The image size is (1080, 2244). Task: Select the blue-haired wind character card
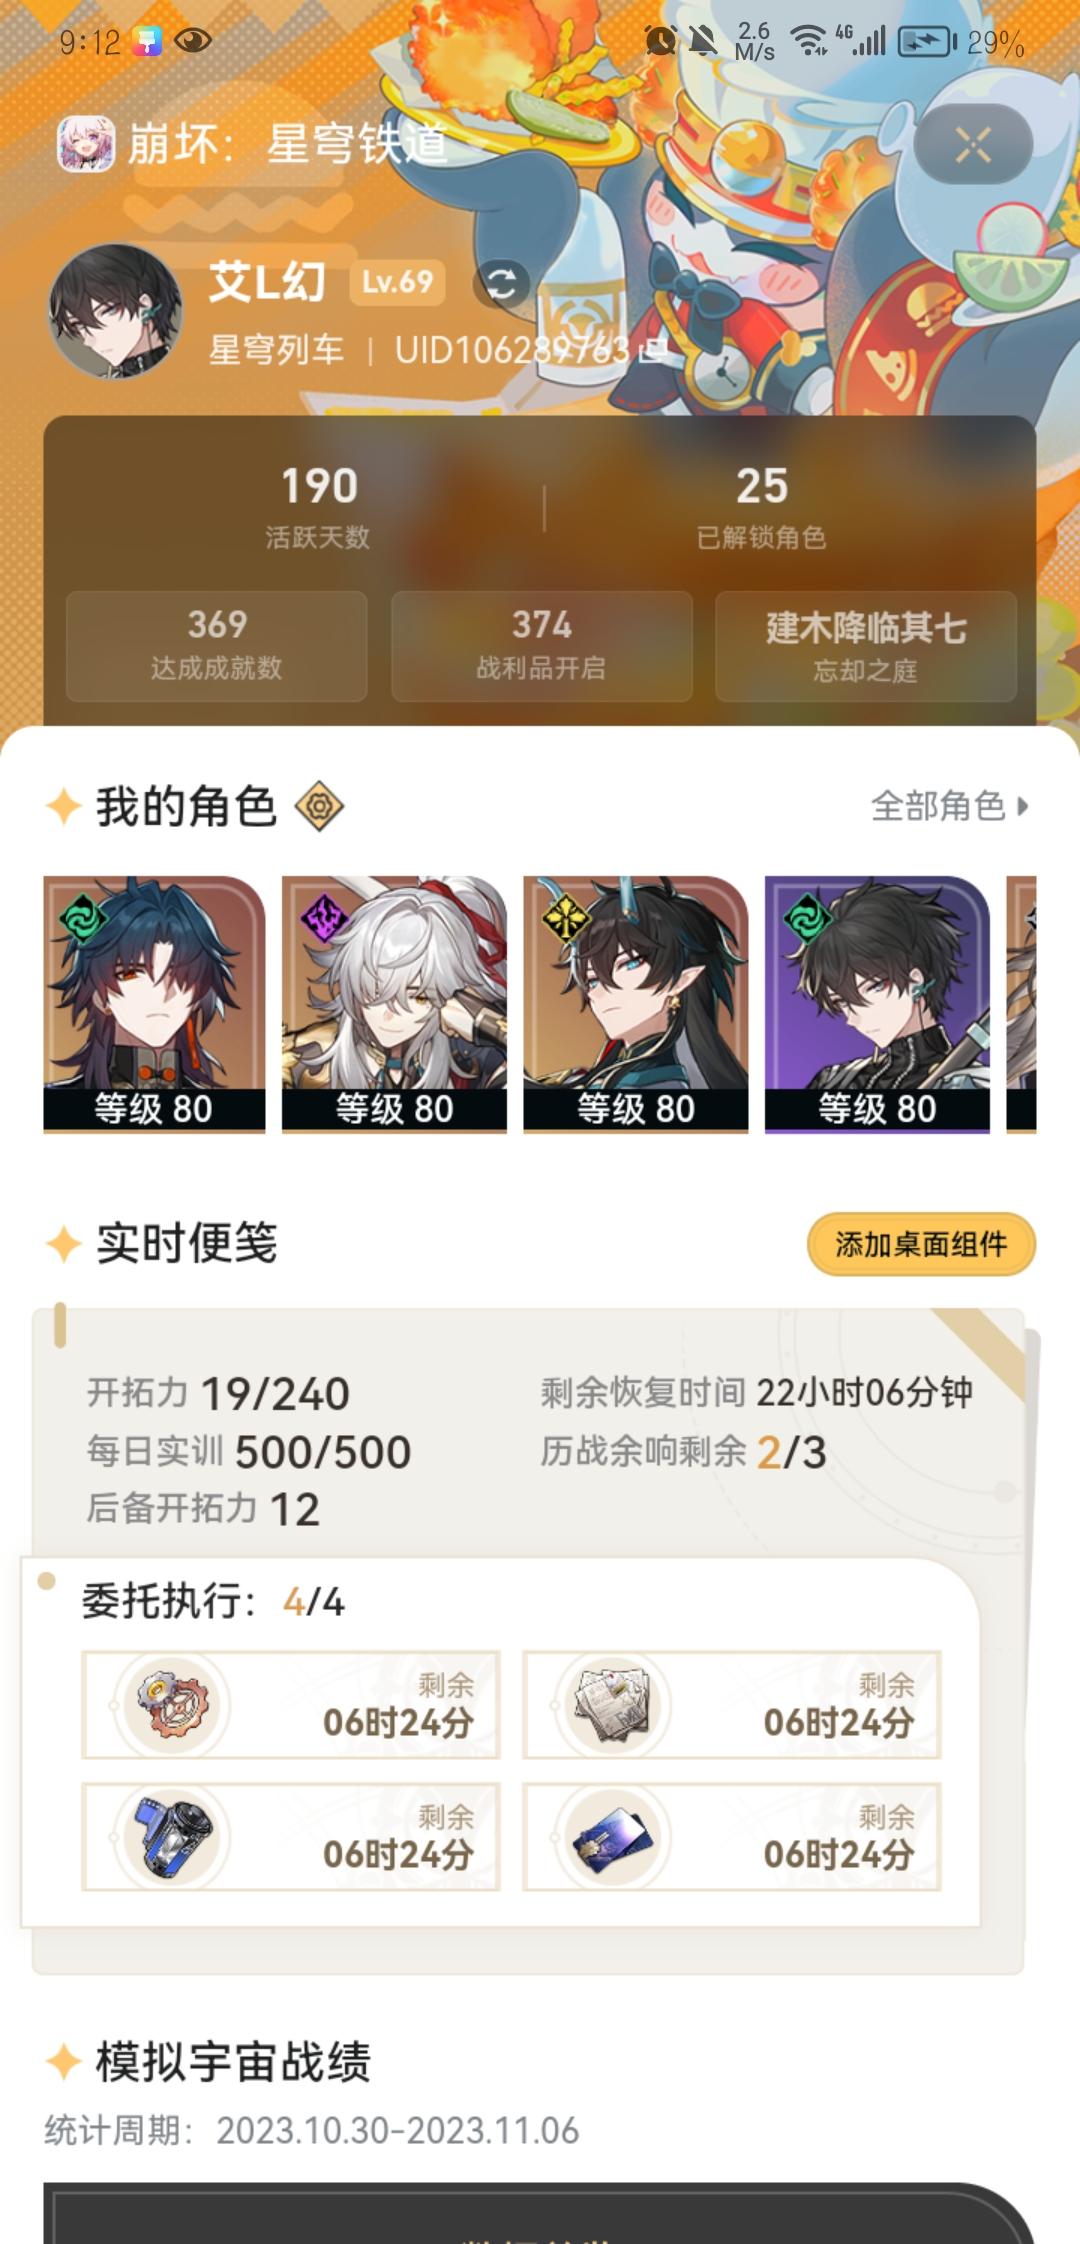coord(154,1004)
